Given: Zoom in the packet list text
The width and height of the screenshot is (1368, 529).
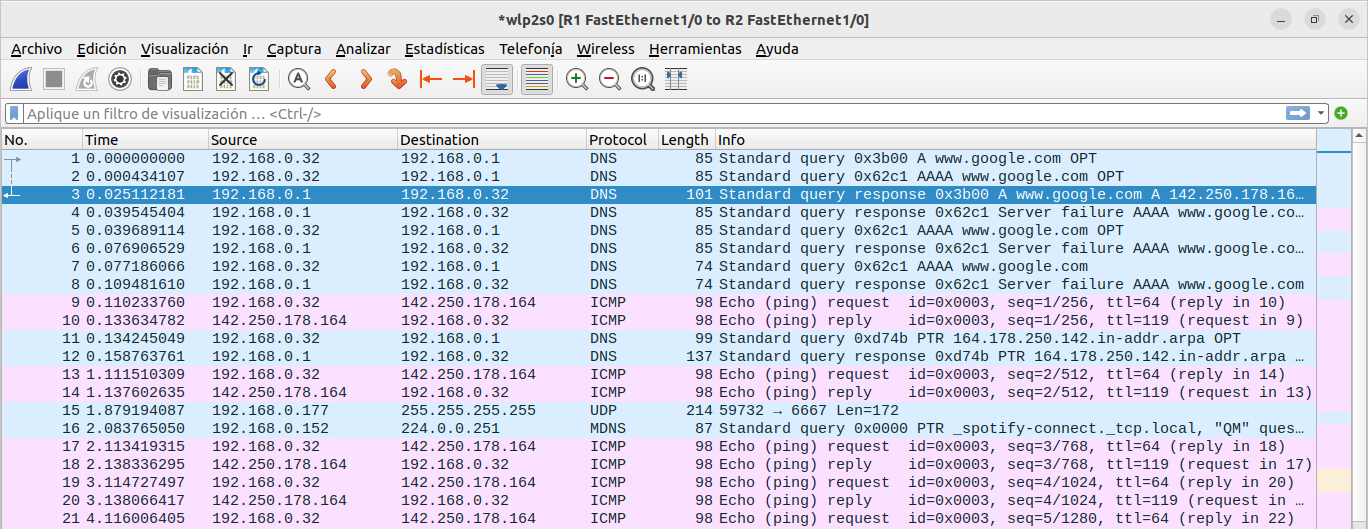Looking at the screenshot, I should point(577,79).
